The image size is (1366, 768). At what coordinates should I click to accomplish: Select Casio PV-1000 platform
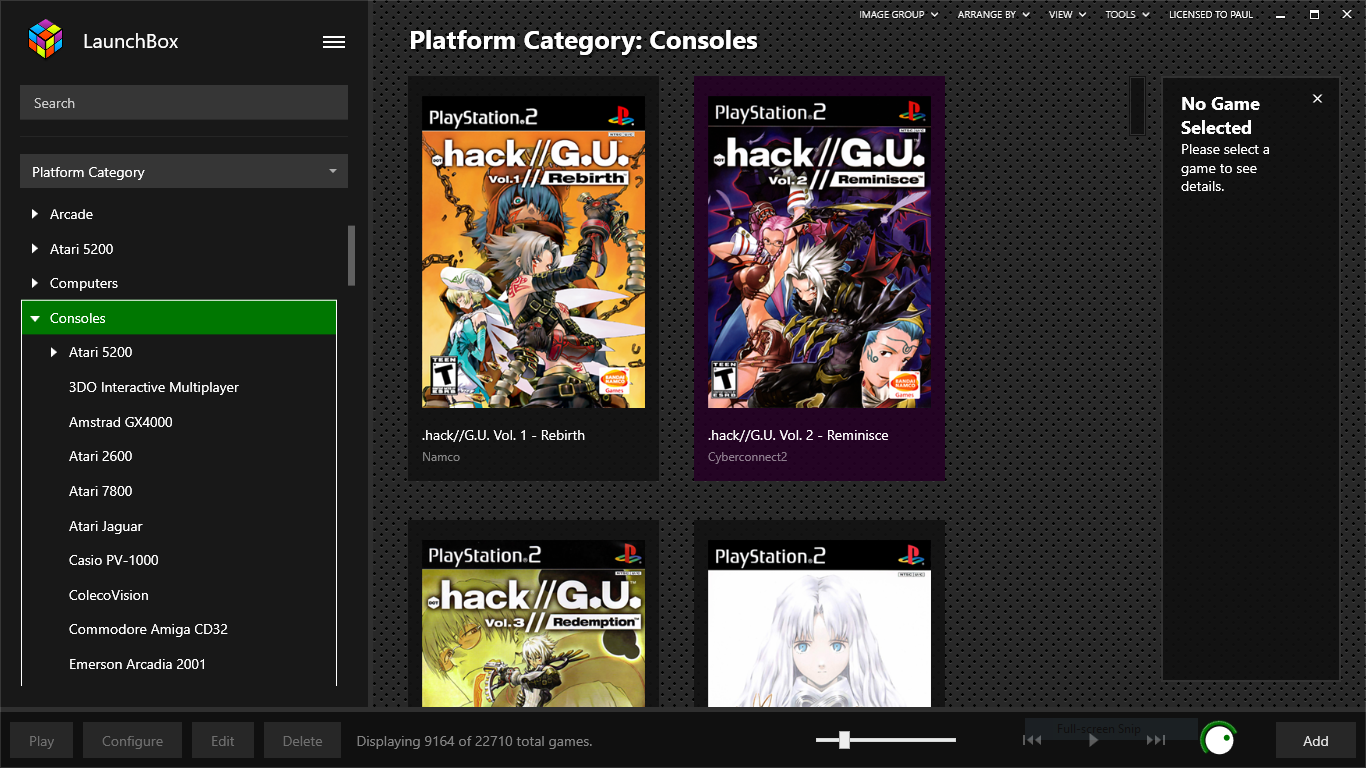tap(114, 560)
